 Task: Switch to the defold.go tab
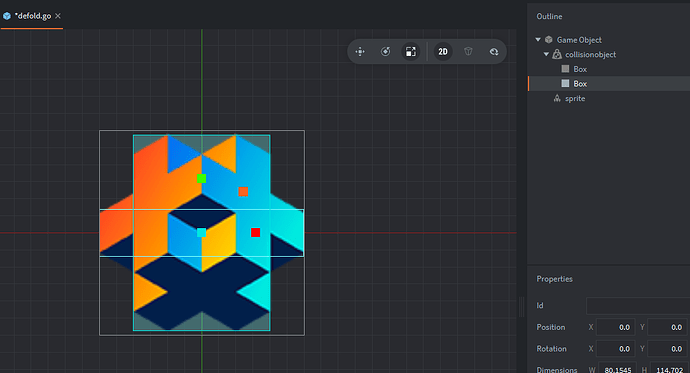pyautogui.click(x=33, y=16)
